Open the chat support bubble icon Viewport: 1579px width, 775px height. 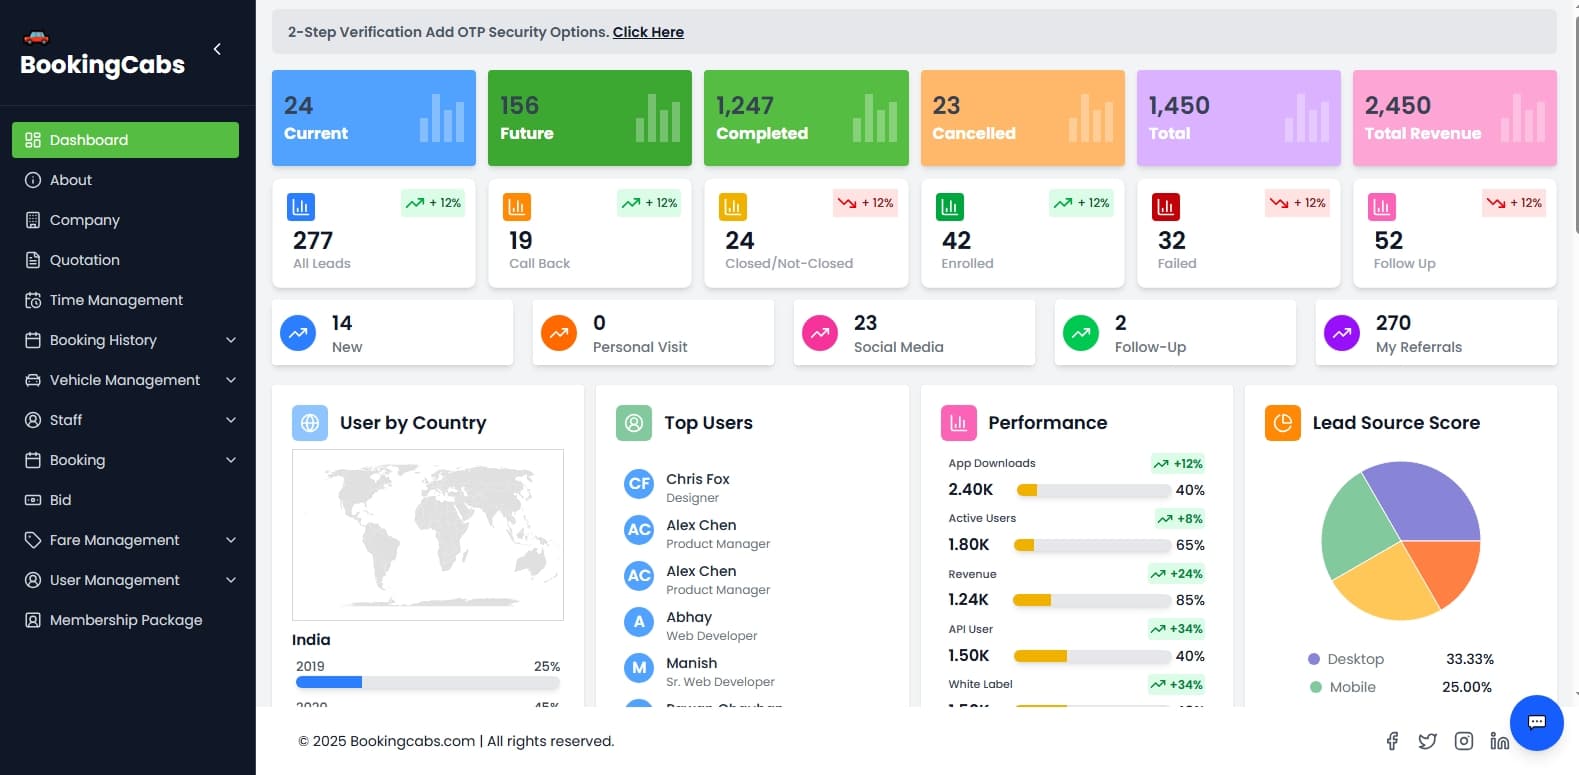coord(1536,722)
